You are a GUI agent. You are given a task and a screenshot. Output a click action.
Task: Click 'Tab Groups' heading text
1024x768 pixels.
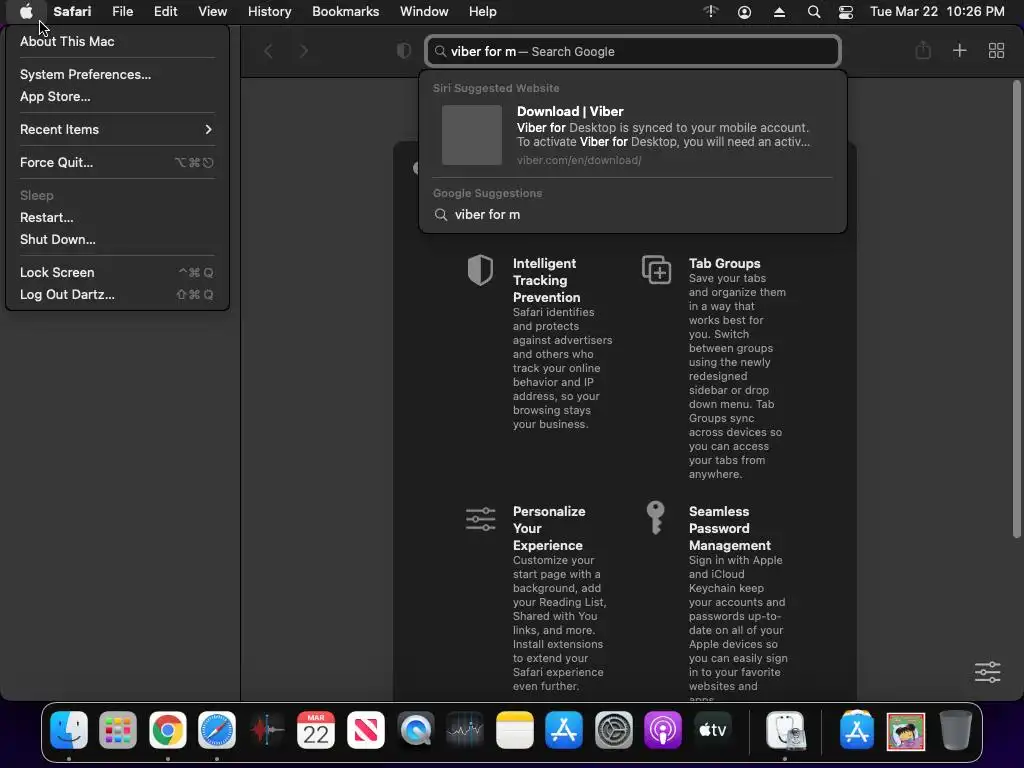point(724,263)
